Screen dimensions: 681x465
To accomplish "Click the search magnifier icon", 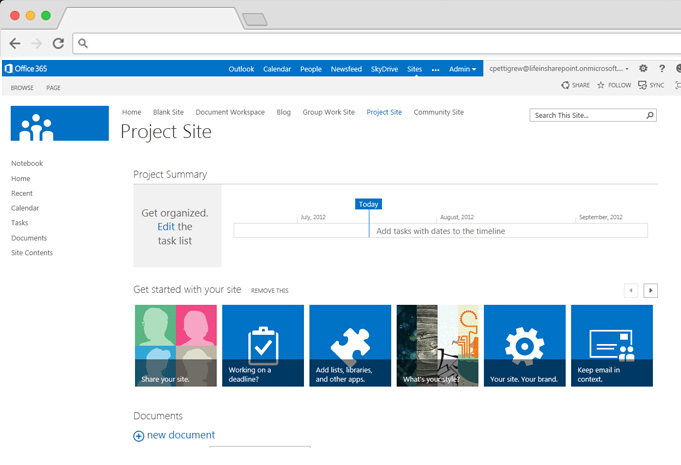I will click(x=650, y=116).
